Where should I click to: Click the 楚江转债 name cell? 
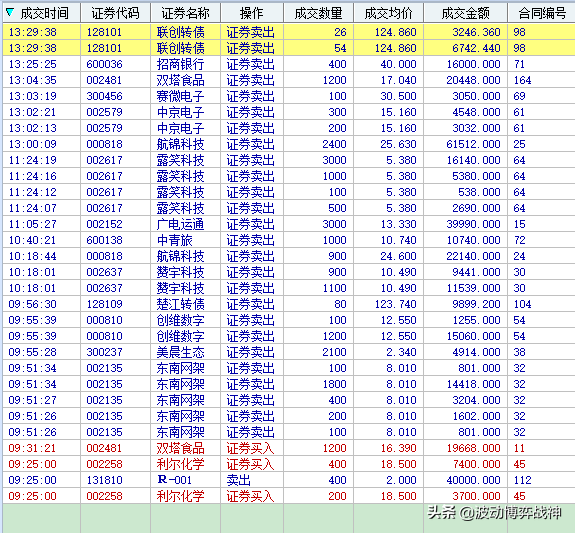[x=180, y=304]
